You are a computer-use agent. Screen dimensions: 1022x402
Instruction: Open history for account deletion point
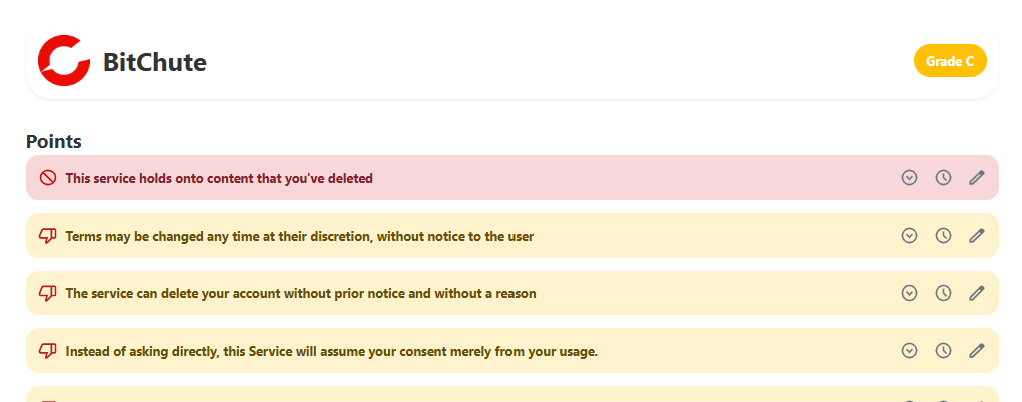943,294
